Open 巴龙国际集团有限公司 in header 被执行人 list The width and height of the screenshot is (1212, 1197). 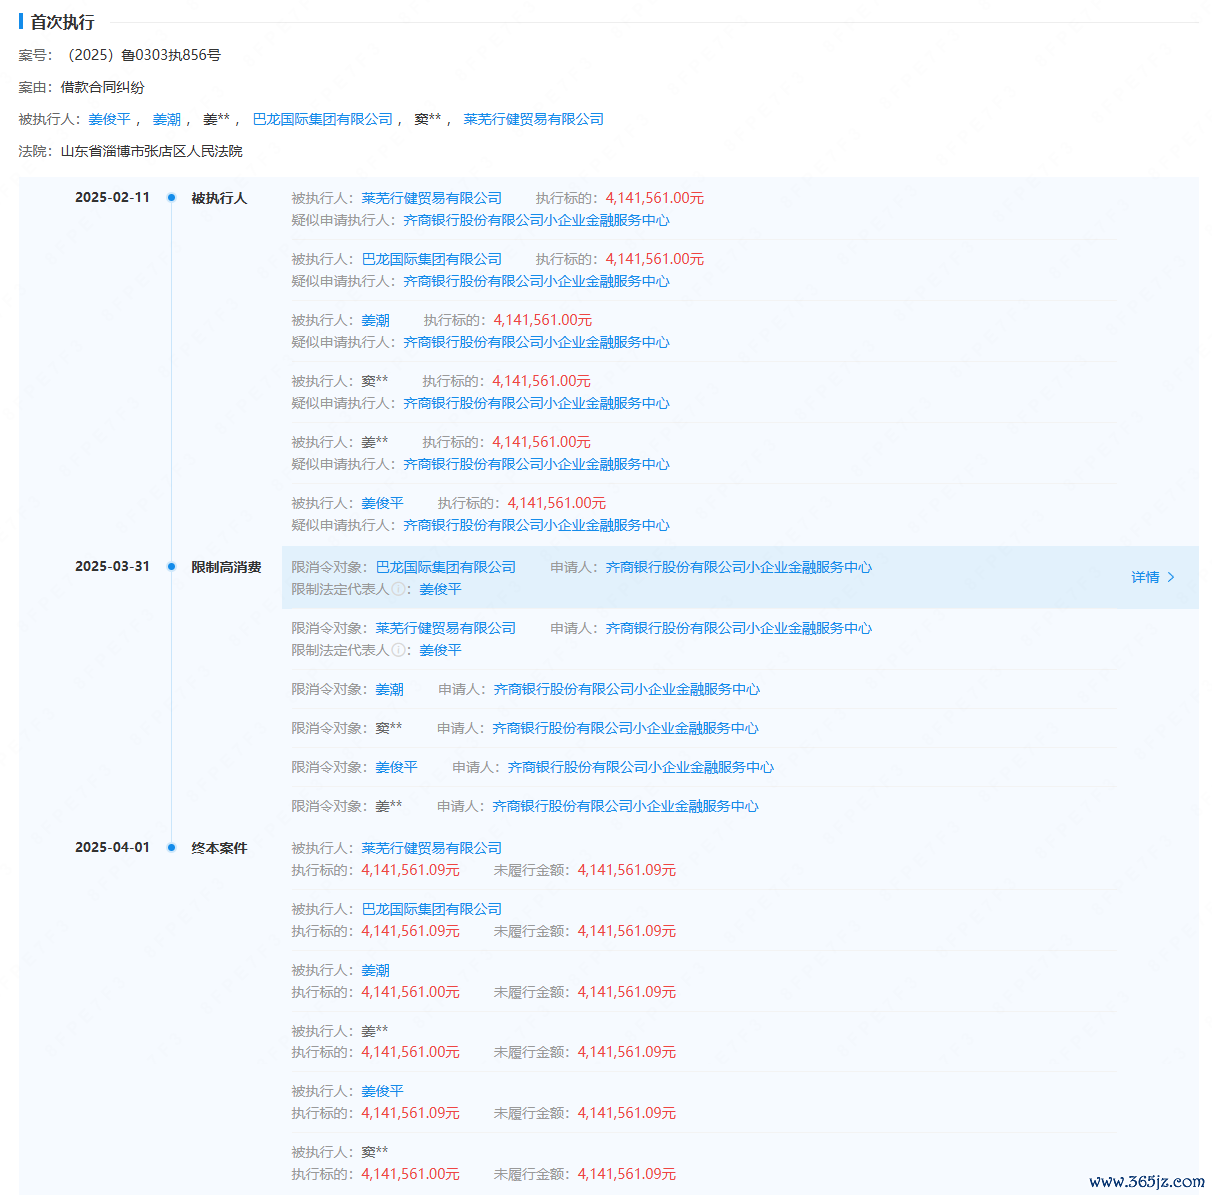click(x=322, y=120)
